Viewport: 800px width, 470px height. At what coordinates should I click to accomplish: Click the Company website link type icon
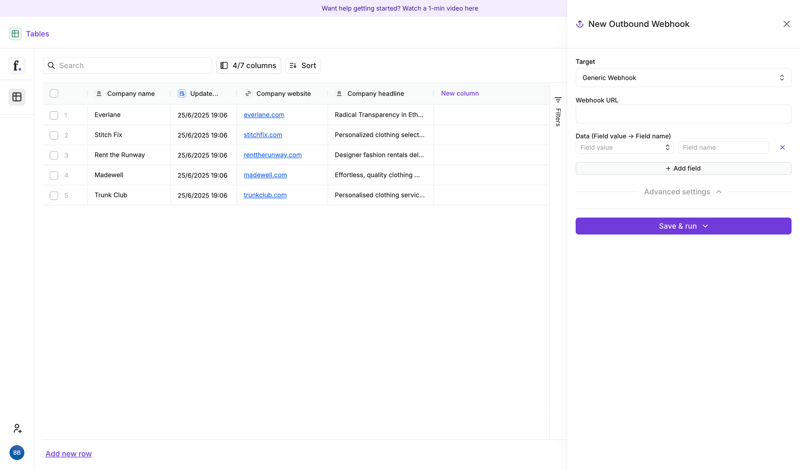pyautogui.click(x=248, y=94)
